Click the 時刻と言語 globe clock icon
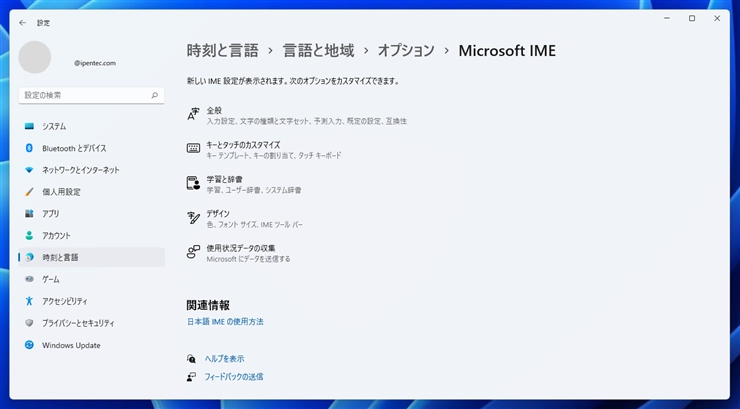Screen dimensions: 740x409 [x=29, y=258]
